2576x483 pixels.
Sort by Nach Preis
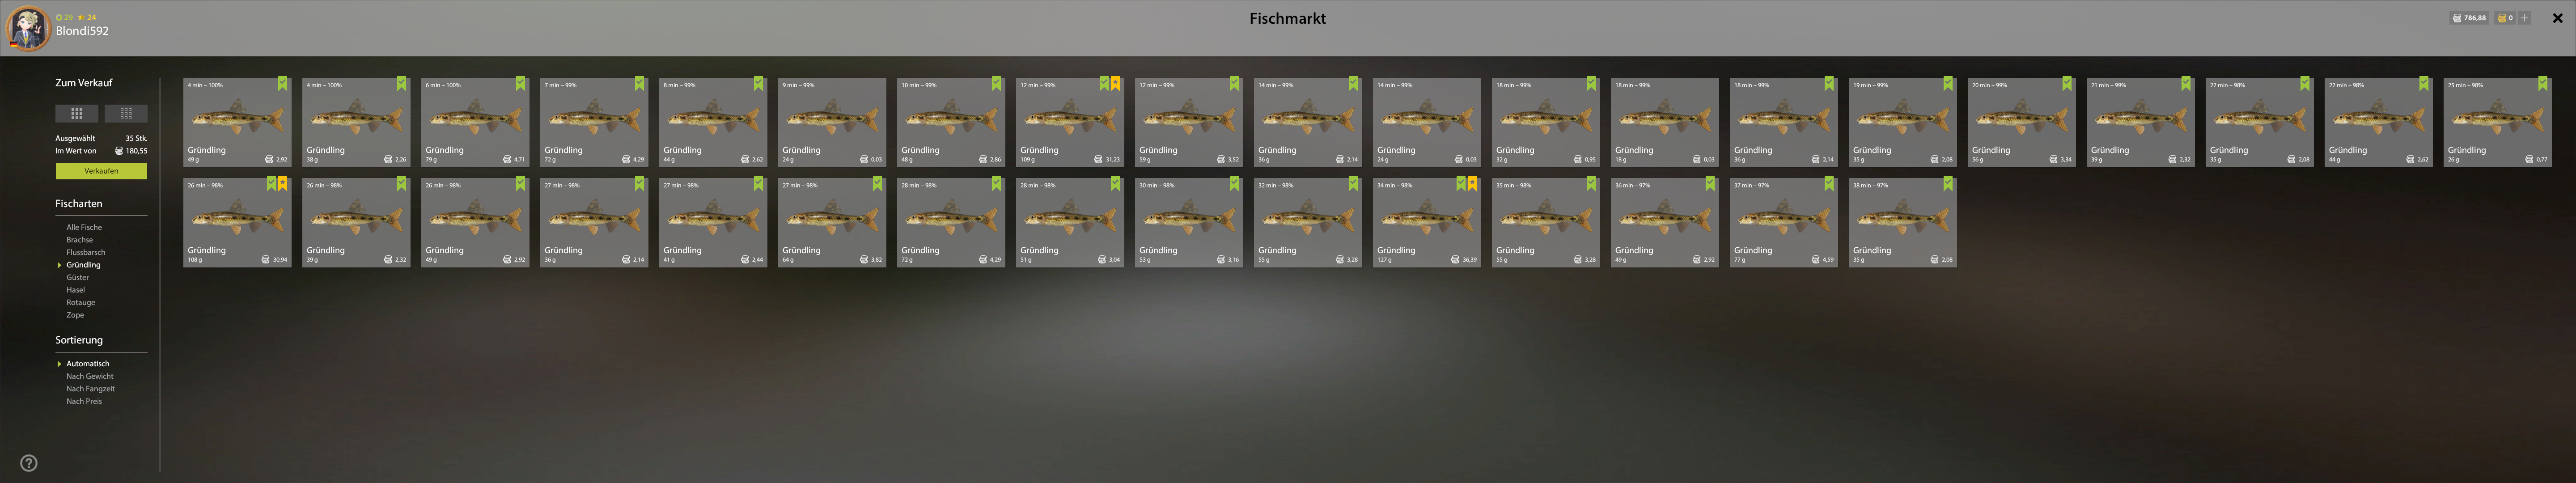[x=84, y=401]
